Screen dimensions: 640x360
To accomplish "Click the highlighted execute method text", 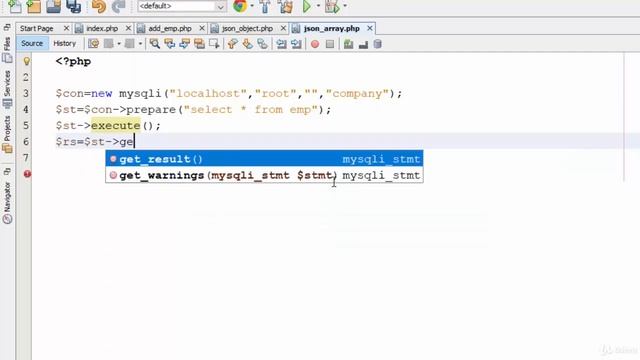I will 116,125.
